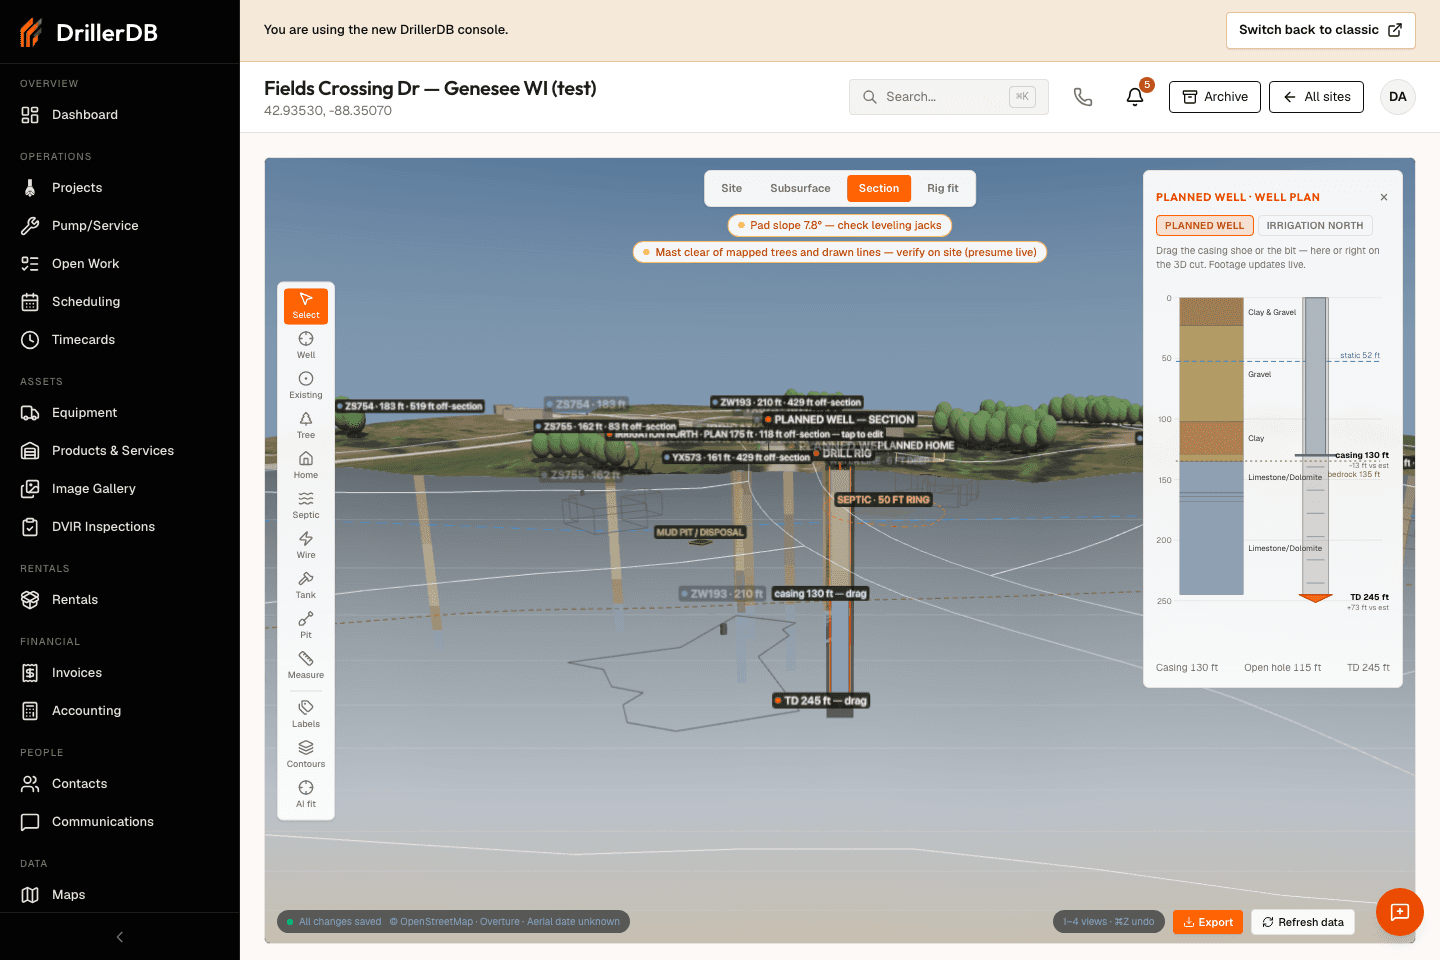Open the Measure tool
This screenshot has height=960, width=1440.
click(306, 666)
